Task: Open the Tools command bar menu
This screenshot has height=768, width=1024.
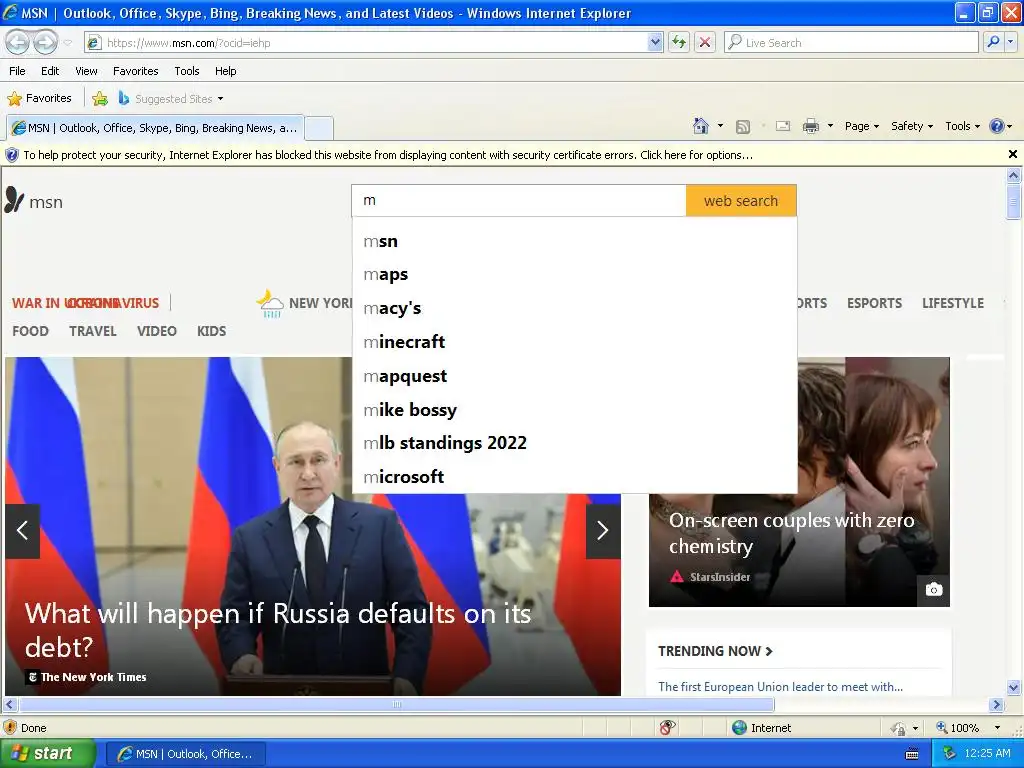Action: click(x=963, y=126)
